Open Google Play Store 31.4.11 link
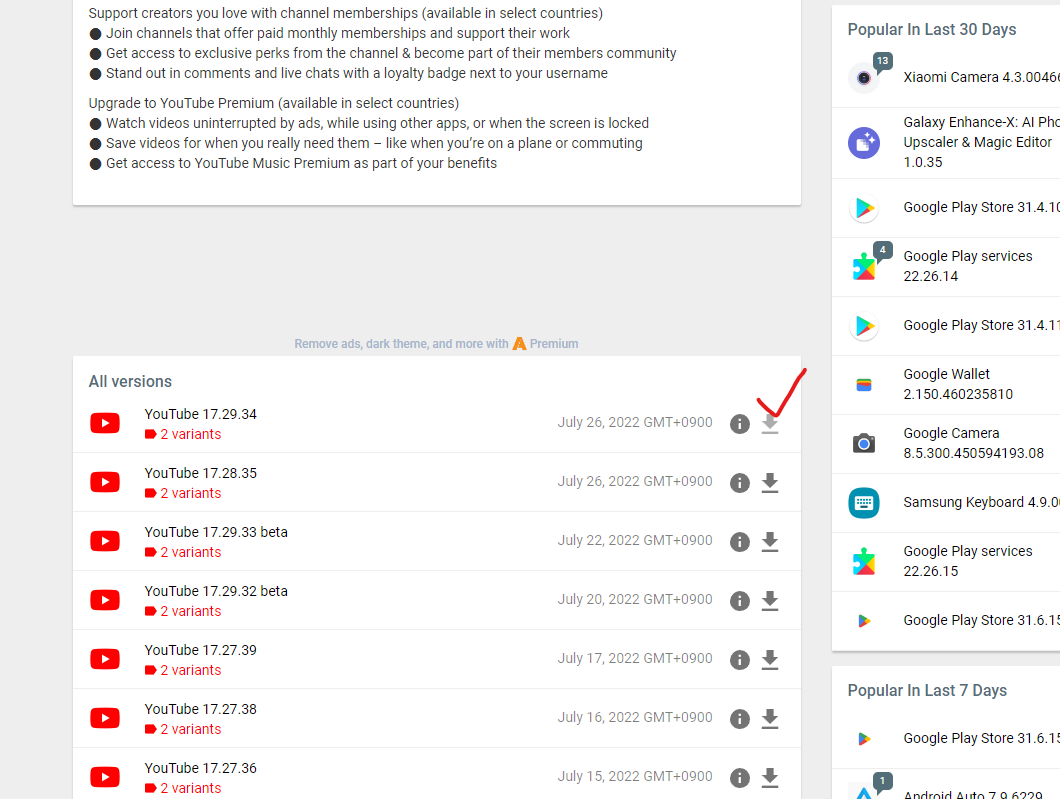The image size is (1060, 799). (x=982, y=325)
